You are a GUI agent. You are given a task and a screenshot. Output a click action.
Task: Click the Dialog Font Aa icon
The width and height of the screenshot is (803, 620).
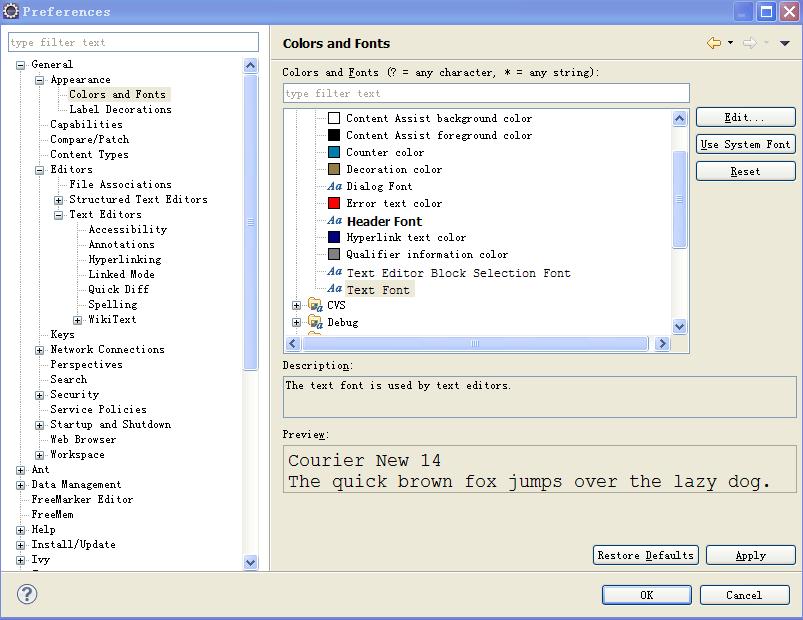334,186
